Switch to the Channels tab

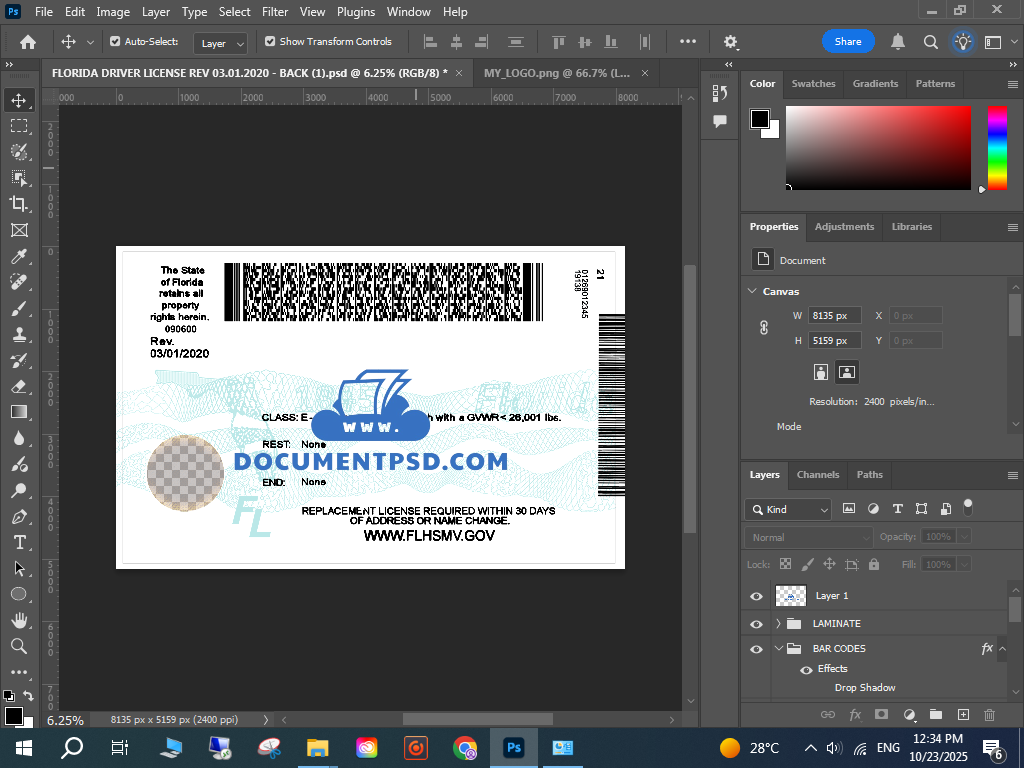817,475
